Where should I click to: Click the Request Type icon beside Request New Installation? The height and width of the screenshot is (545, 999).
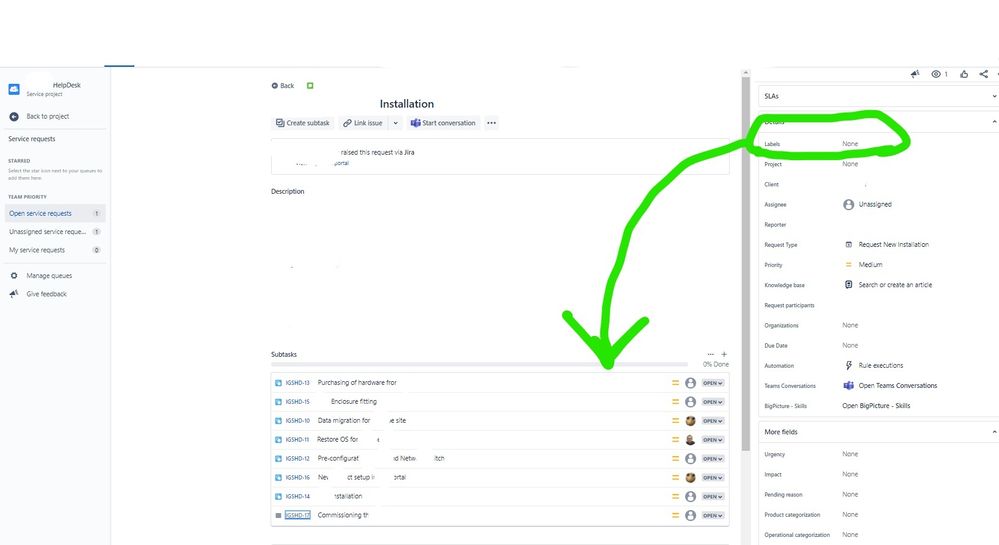tap(848, 245)
